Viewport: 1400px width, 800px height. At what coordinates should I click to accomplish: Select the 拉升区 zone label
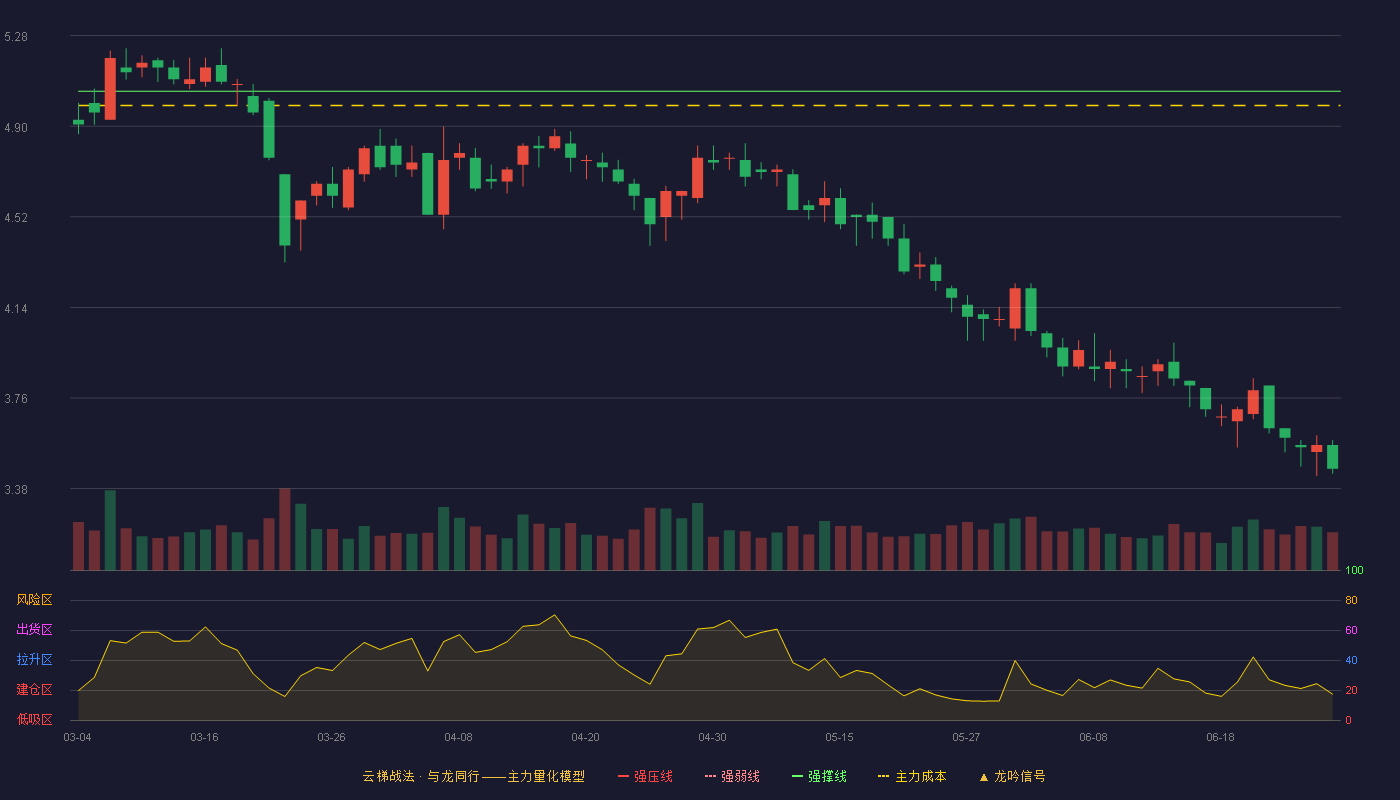point(34,660)
